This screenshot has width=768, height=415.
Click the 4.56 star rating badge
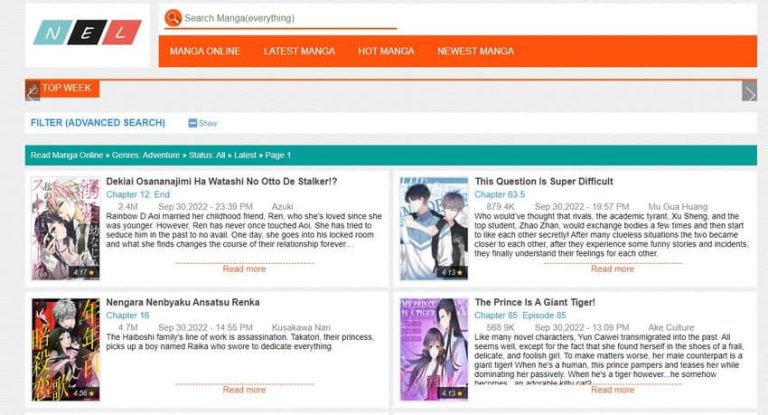point(84,393)
